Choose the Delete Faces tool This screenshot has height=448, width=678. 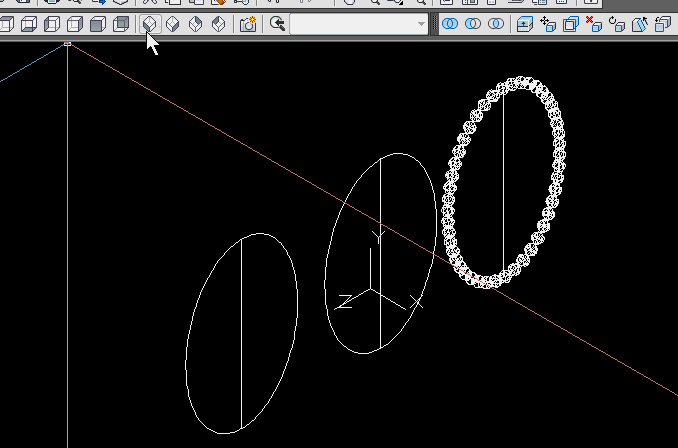click(593, 23)
